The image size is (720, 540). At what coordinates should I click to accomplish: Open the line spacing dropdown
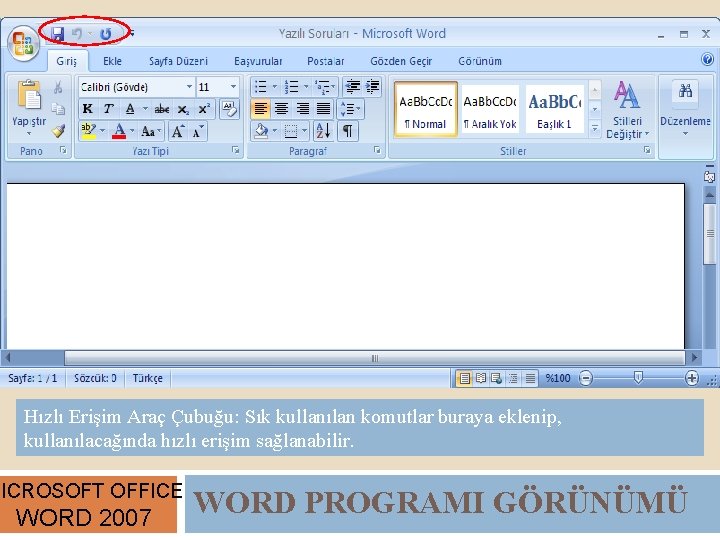[350, 109]
